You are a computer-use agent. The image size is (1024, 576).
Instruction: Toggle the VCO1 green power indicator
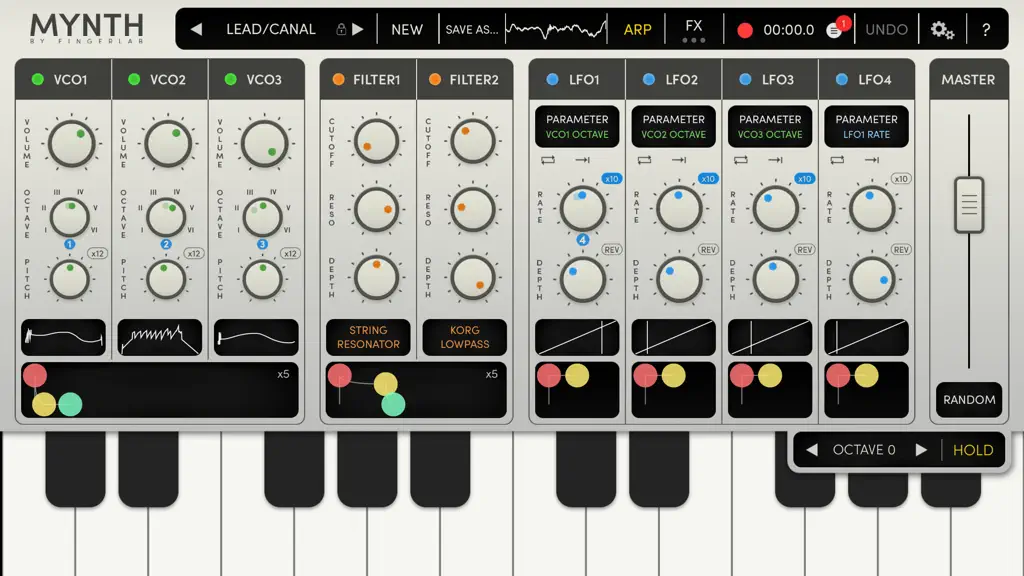point(37,80)
